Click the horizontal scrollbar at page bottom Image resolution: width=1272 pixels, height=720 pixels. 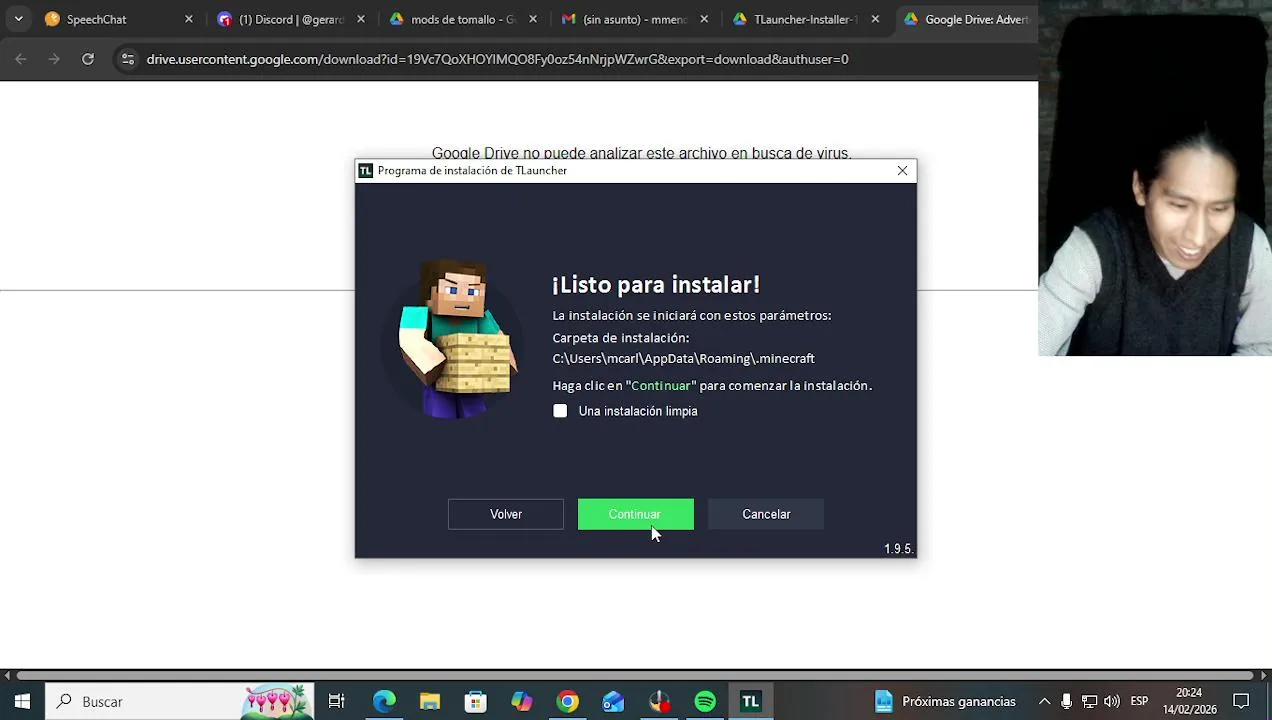(x=635, y=676)
